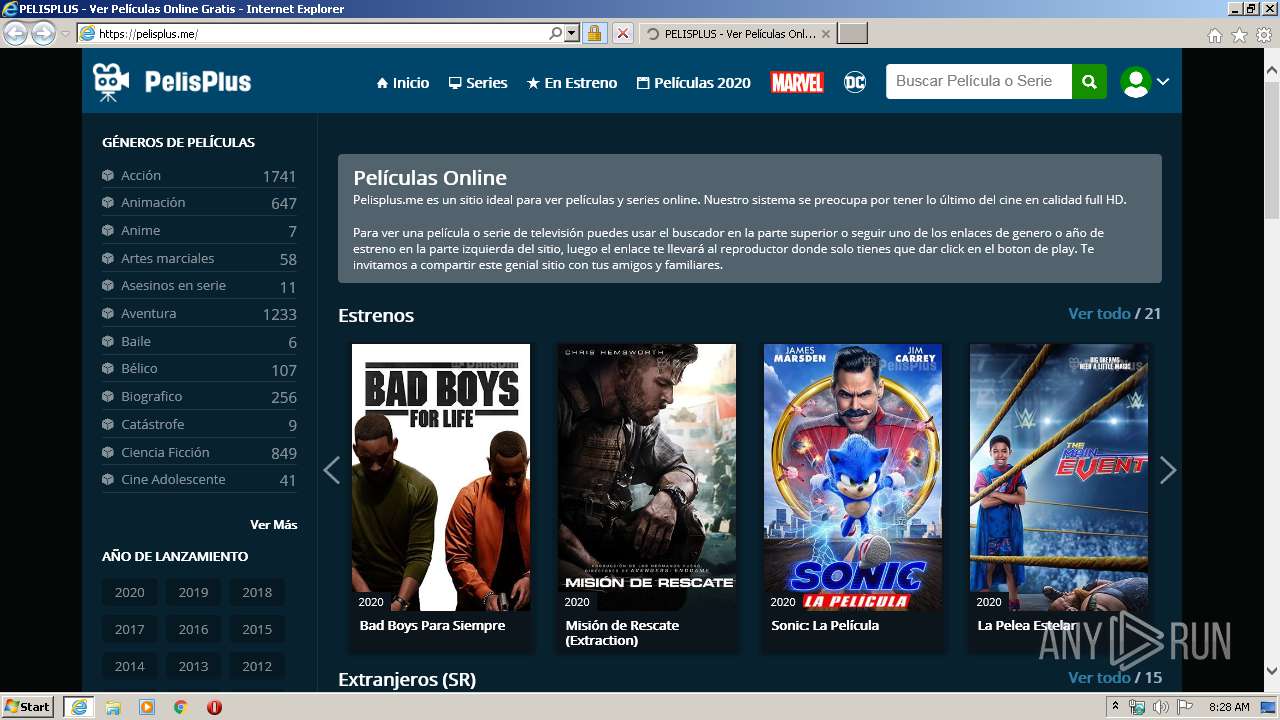Open the user account avatar menu
1280x720 pixels.
[1145, 82]
